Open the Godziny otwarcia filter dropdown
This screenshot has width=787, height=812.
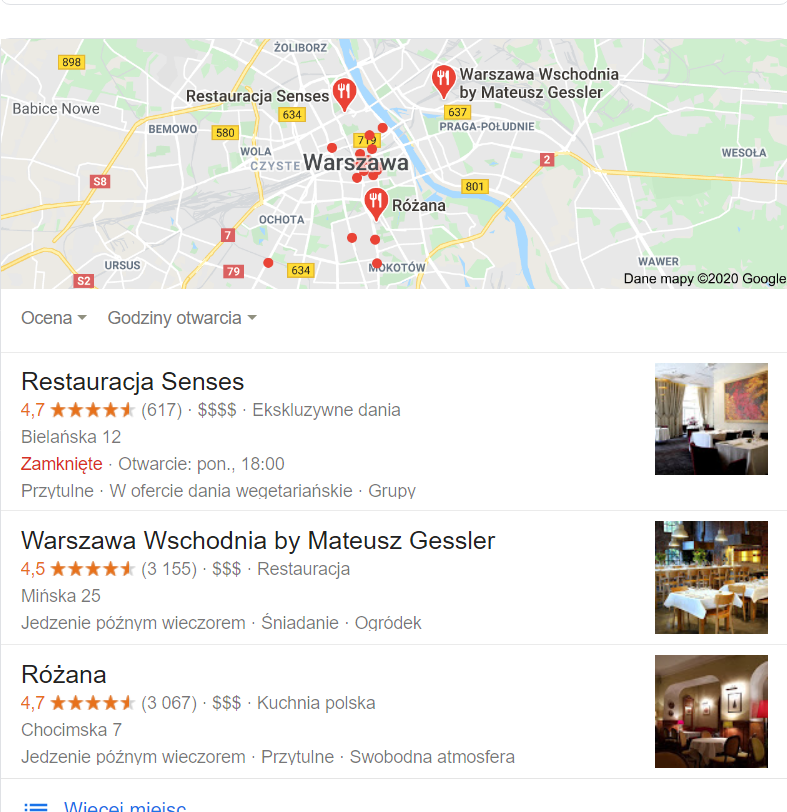182,318
